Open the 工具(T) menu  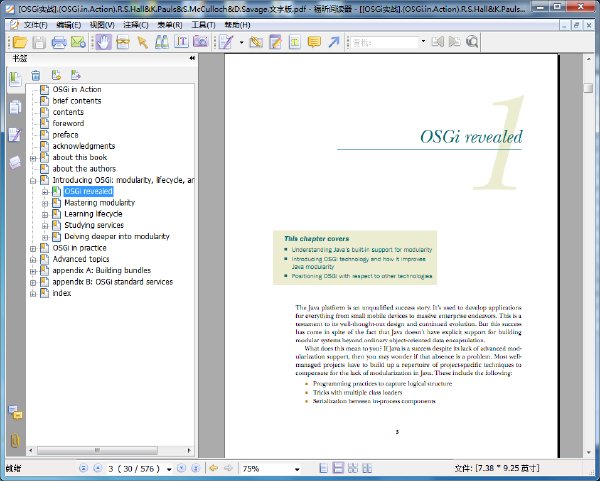point(203,25)
